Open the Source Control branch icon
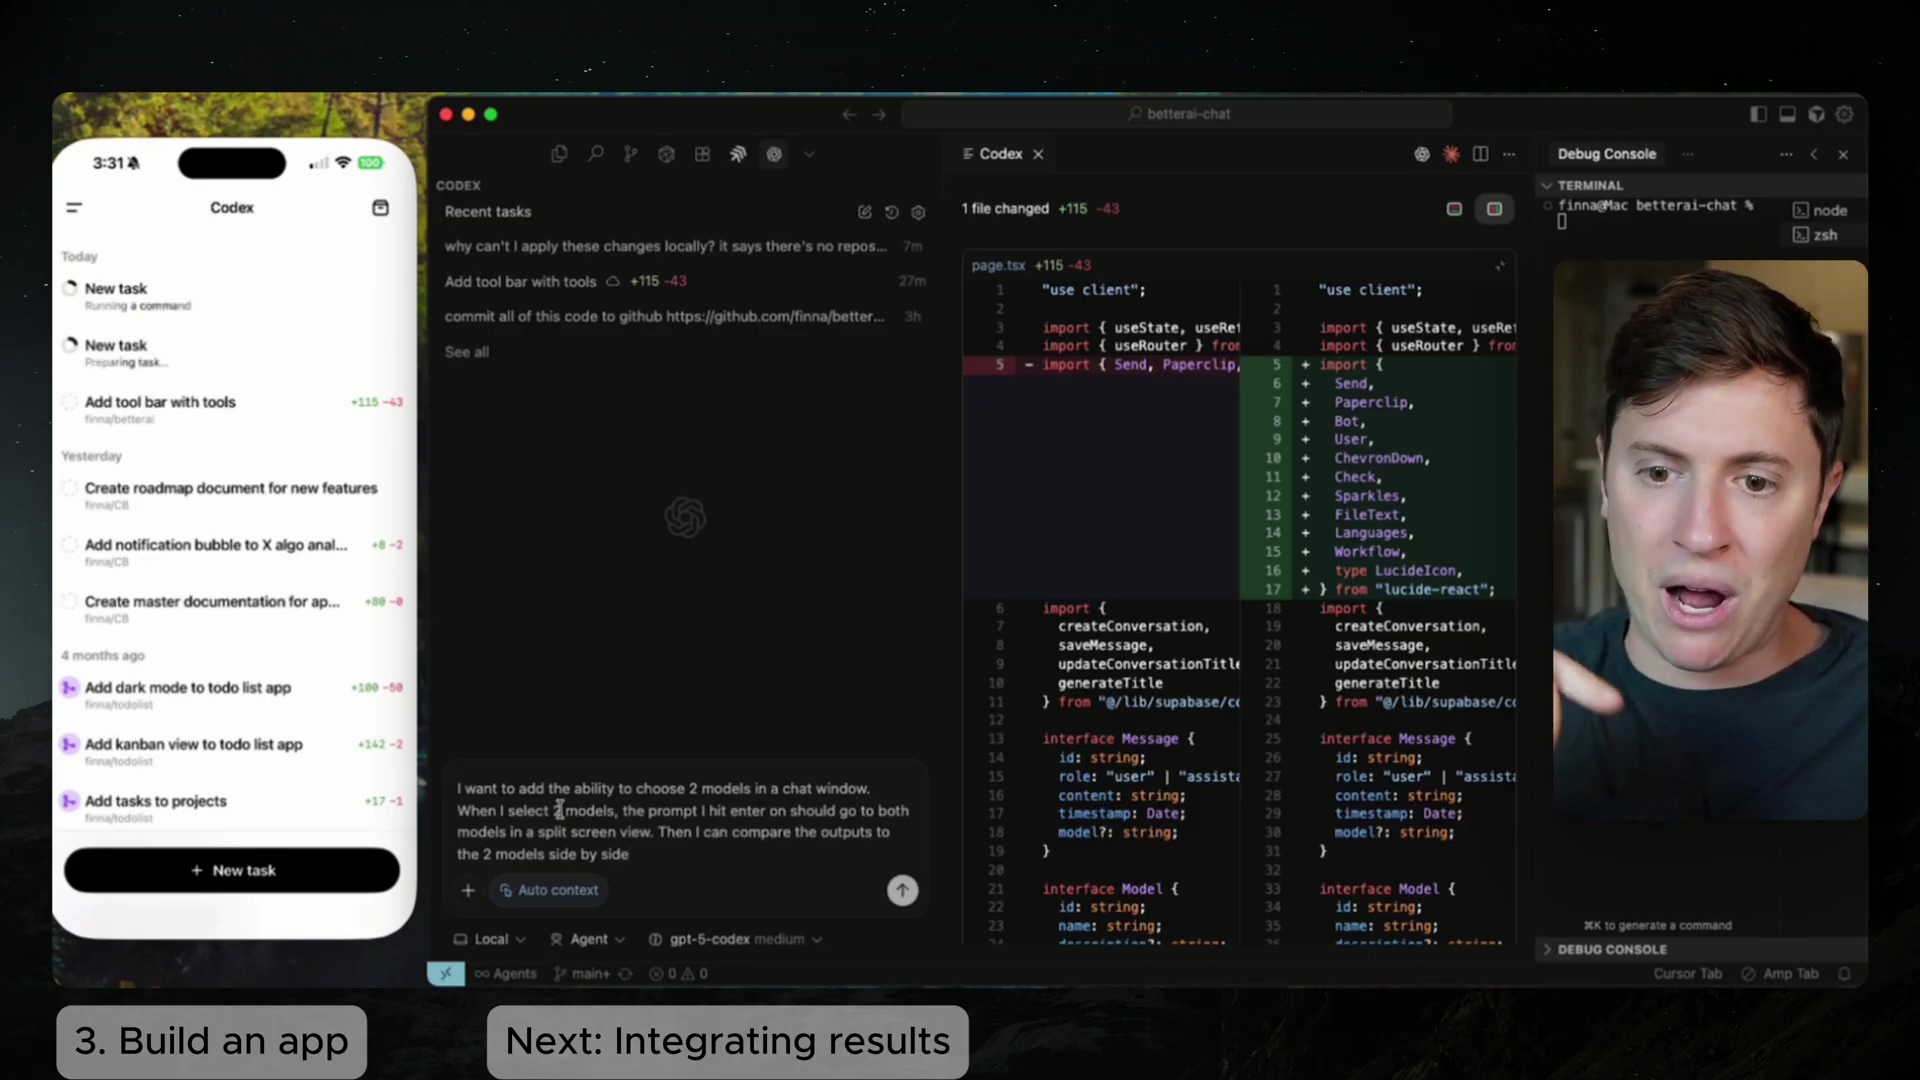Screen dimensions: 1920x1080 [x=630, y=154]
